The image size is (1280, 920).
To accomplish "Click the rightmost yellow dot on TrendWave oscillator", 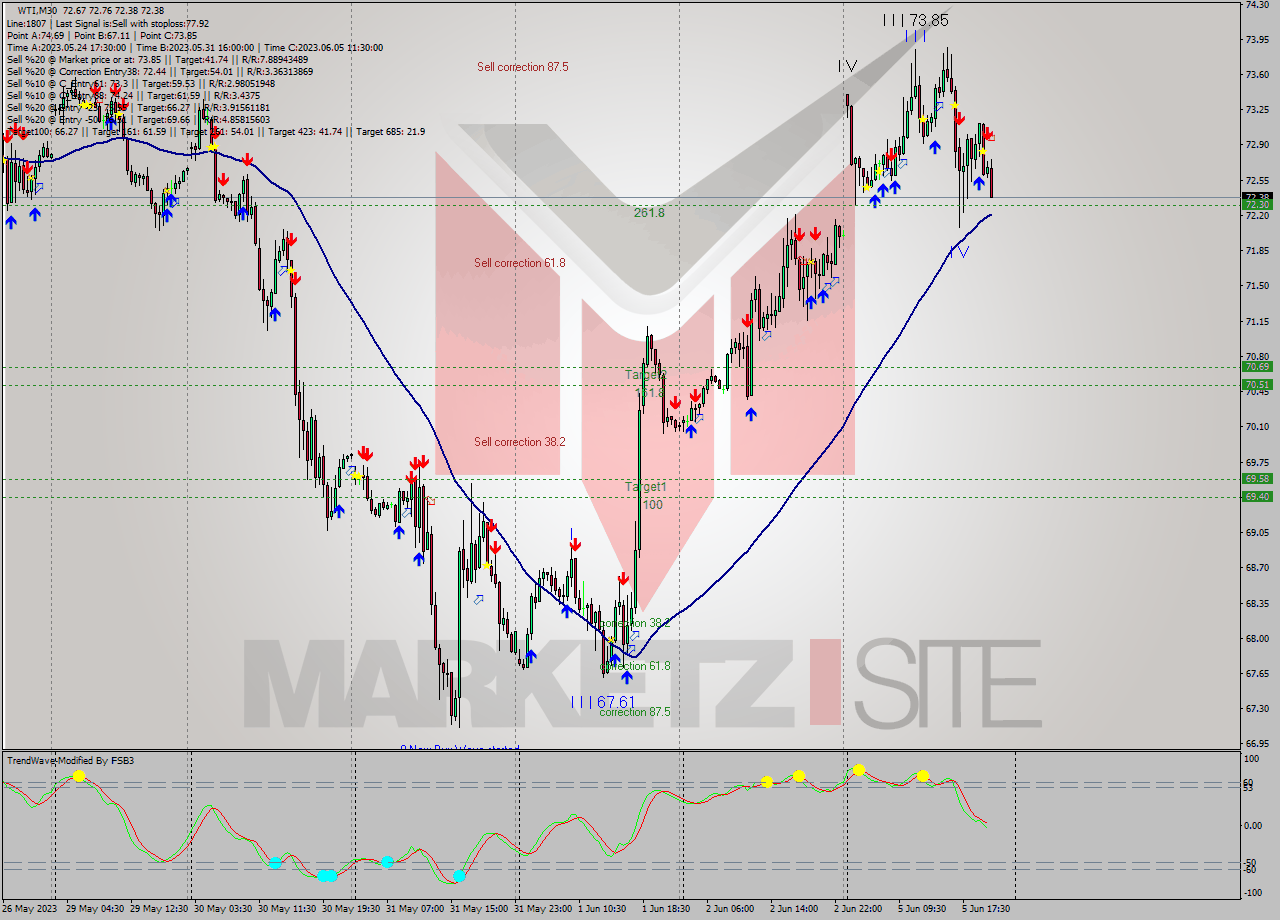I will 923,775.
